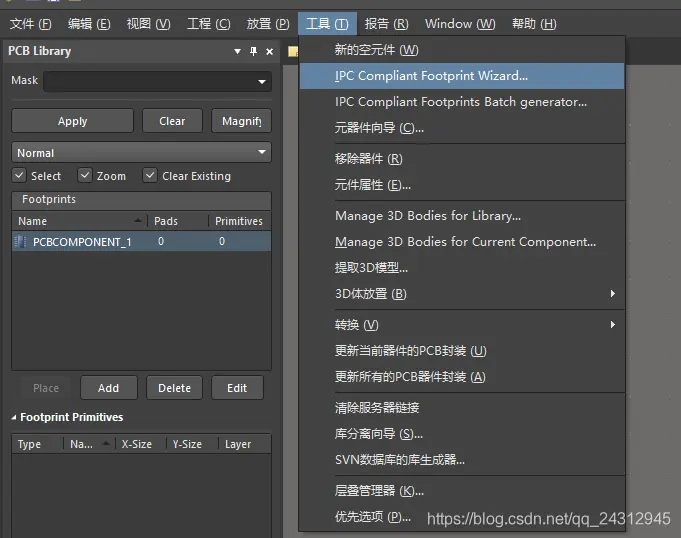
Task: Sort primitives by Na... column arrow
Action: (106, 444)
